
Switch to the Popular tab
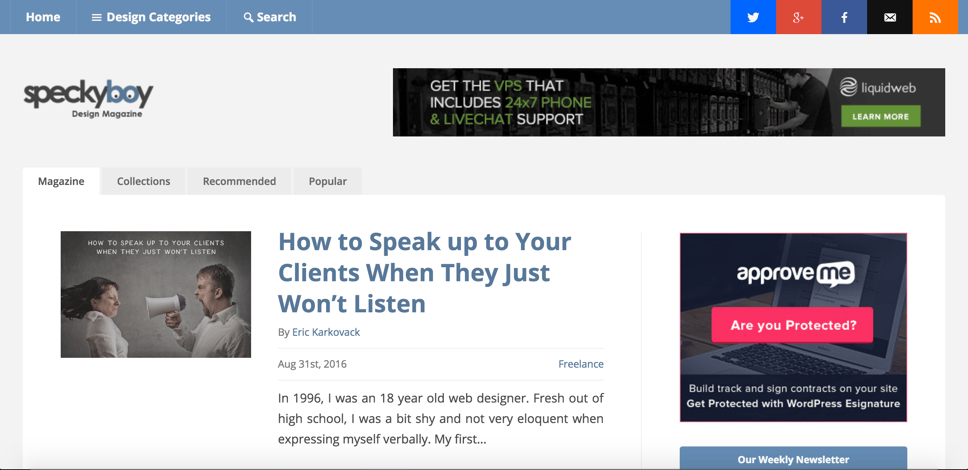click(327, 181)
